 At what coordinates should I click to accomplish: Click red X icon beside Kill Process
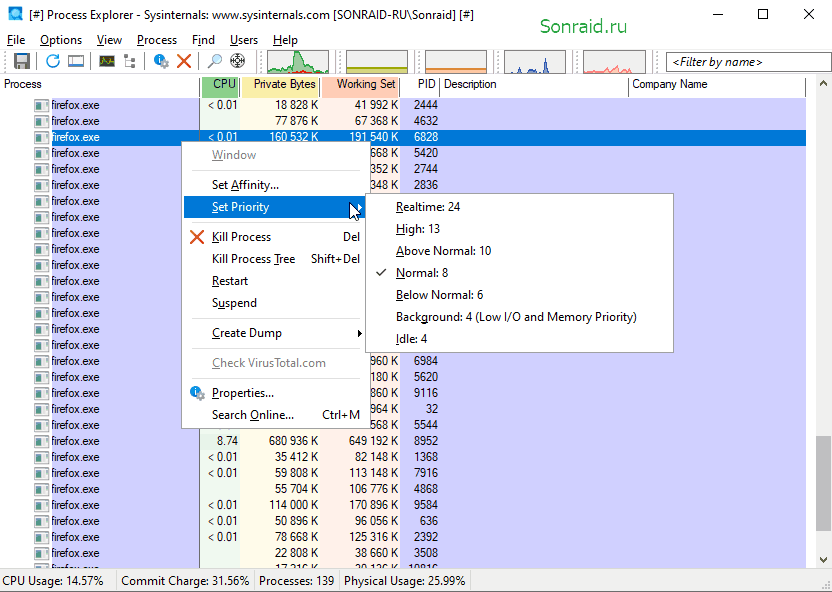pos(197,237)
